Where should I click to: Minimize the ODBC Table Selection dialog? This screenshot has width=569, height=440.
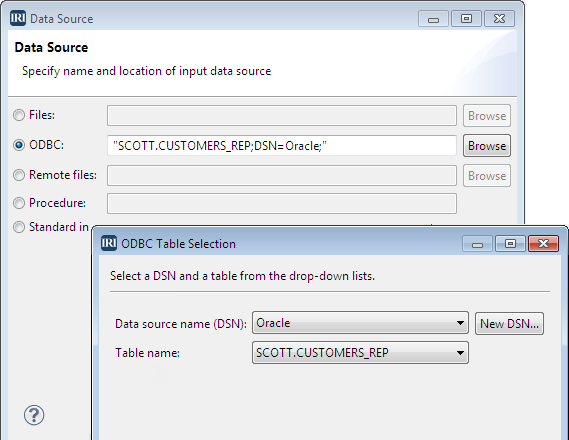point(477,243)
